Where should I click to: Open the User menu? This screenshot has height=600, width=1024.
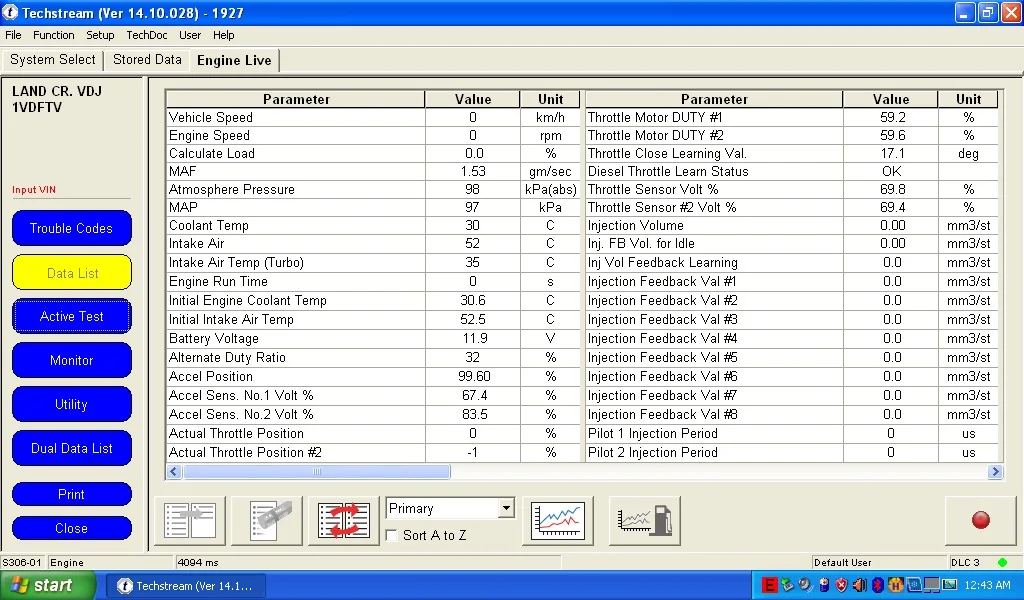click(x=190, y=35)
